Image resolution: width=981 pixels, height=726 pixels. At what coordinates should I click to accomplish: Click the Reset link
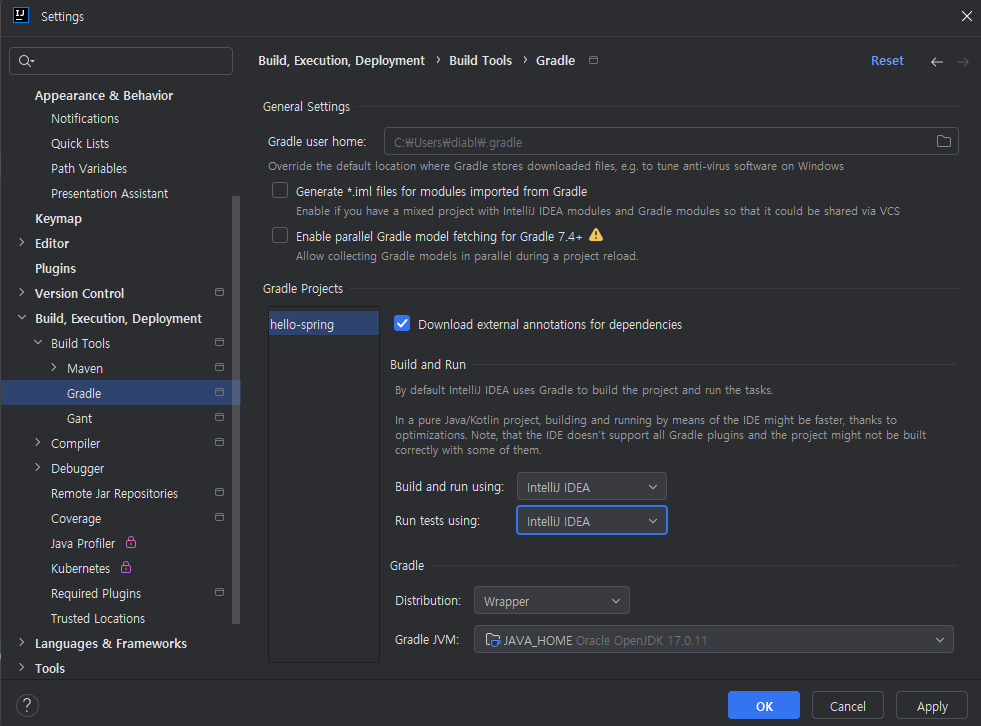click(x=887, y=61)
